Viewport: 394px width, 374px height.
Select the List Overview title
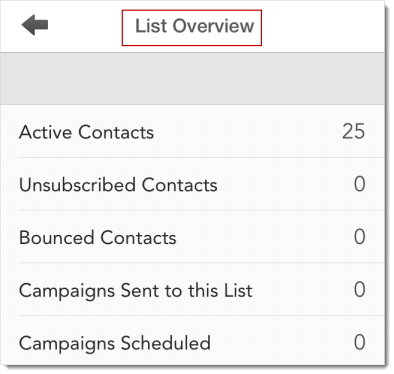click(x=194, y=26)
